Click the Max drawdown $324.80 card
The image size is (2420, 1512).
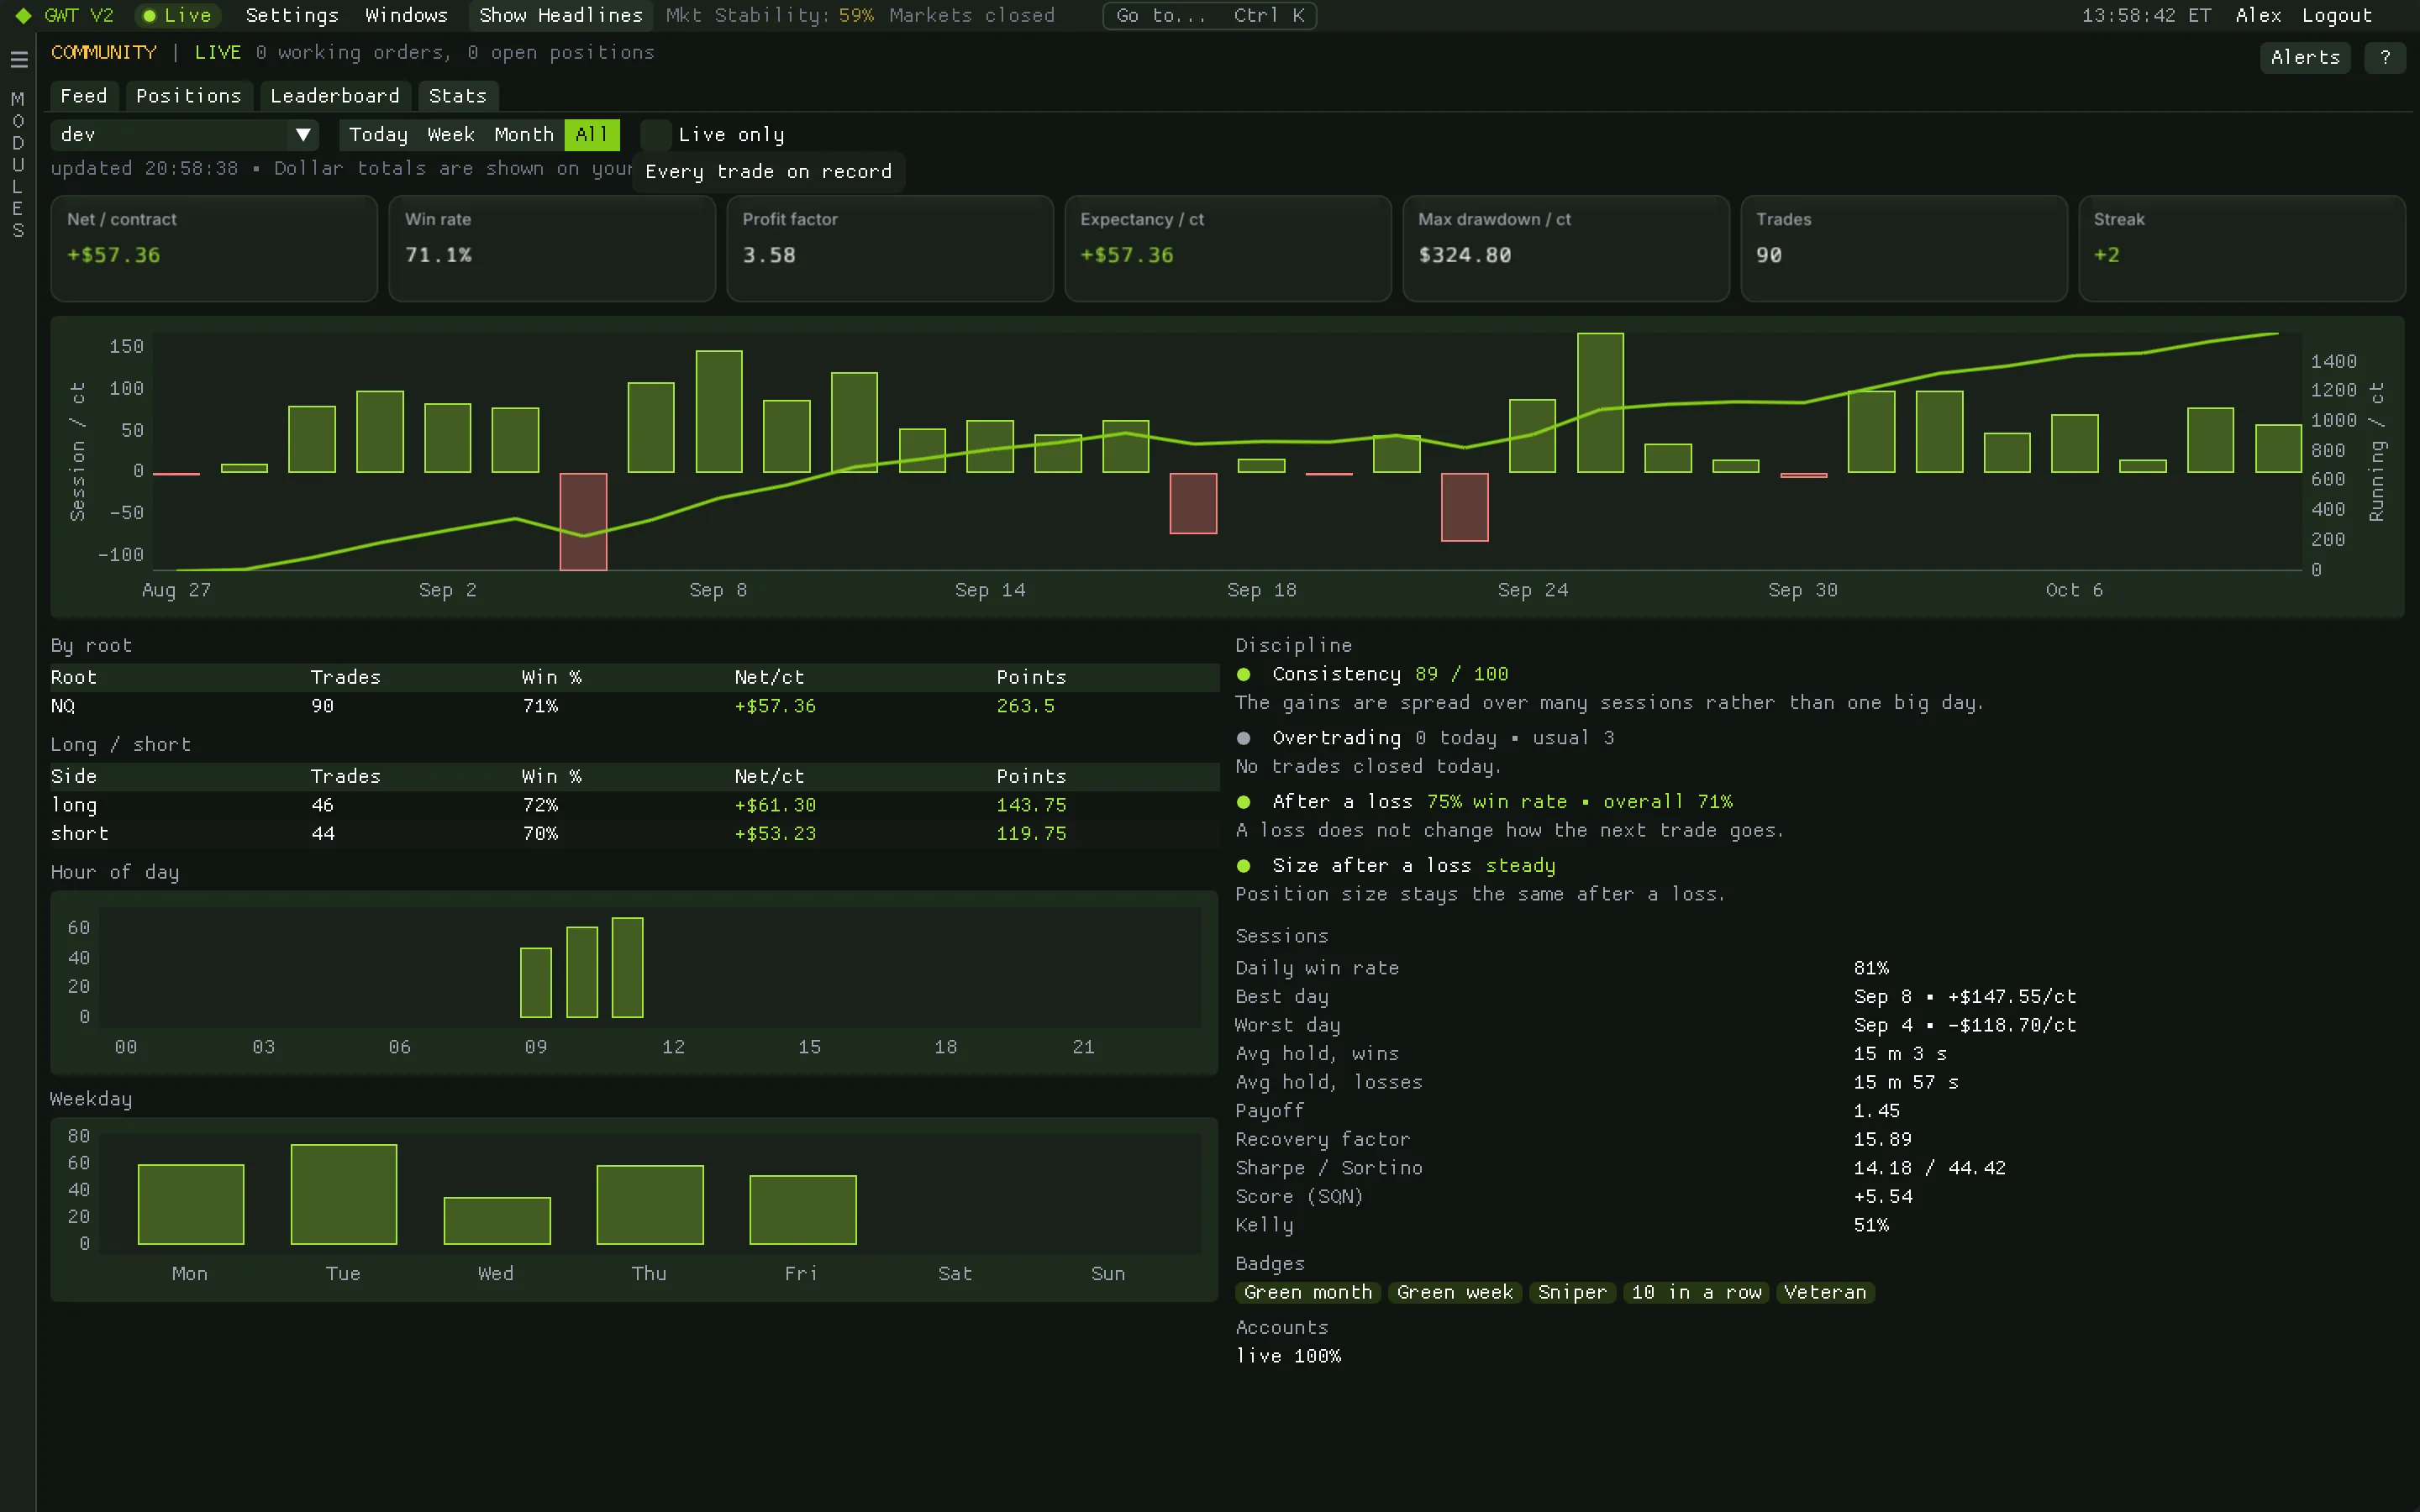coord(1566,248)
